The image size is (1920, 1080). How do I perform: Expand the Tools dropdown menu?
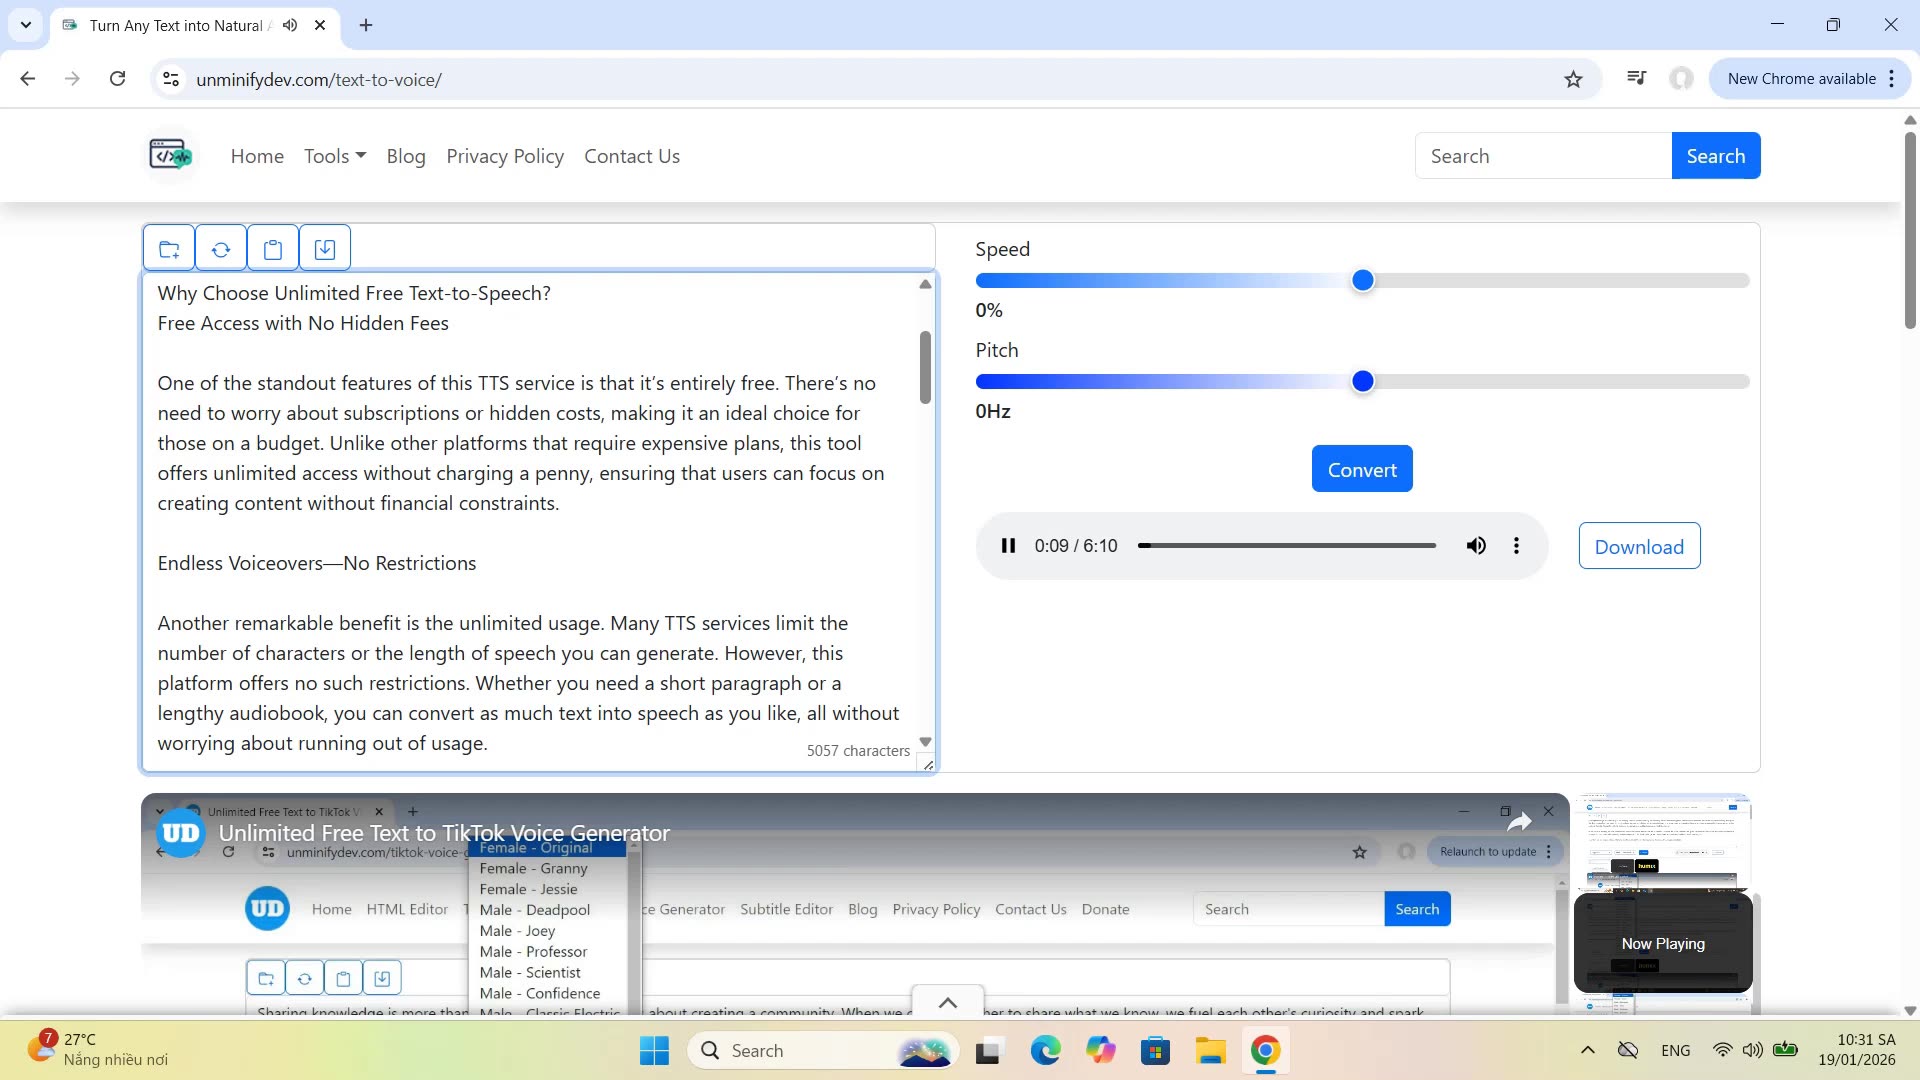(335, 156)
